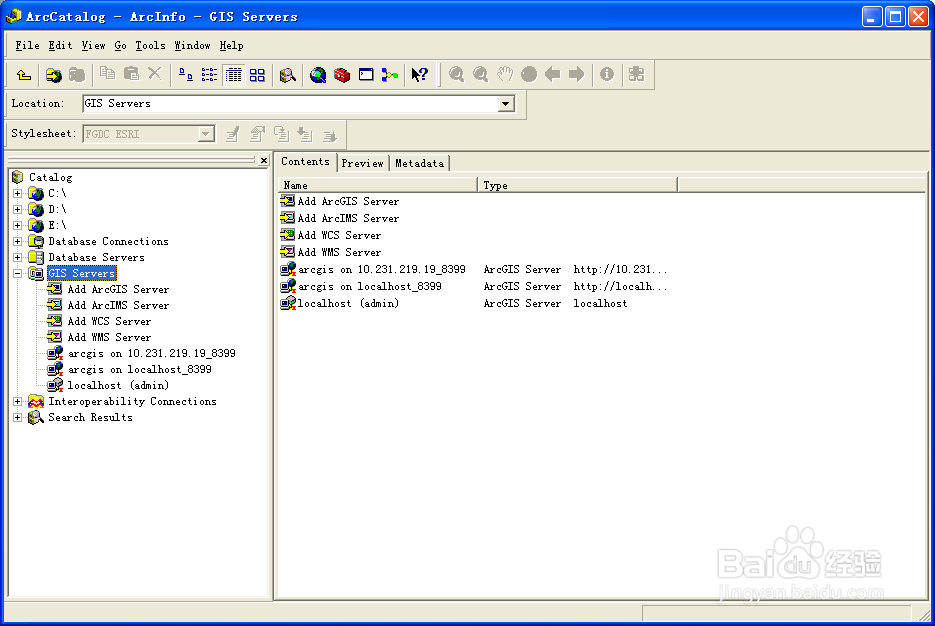This screenshot has height=626, width=935.
Task: Launch ArcMap from the toolbar
Action: tap(318, 75)
